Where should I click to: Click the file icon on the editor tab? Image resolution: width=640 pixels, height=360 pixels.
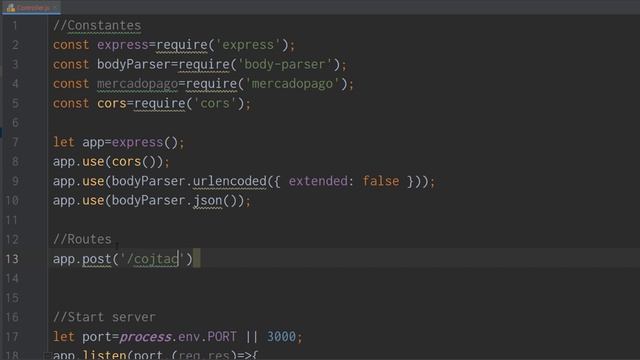pos(11,7)
